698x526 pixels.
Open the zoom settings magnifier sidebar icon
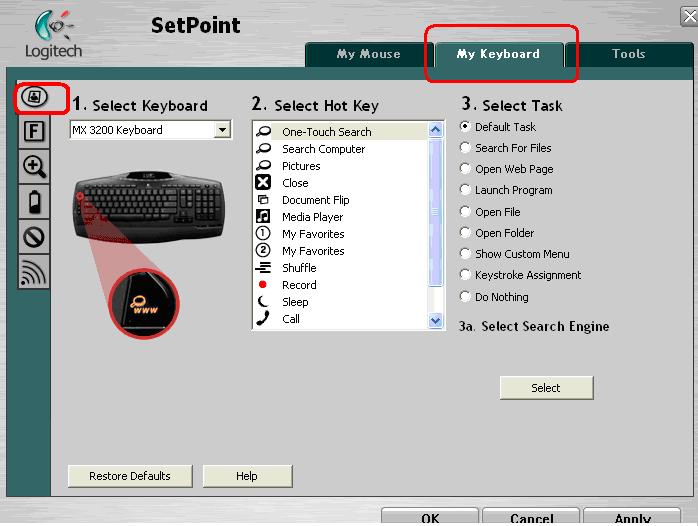tap(34, 166)
